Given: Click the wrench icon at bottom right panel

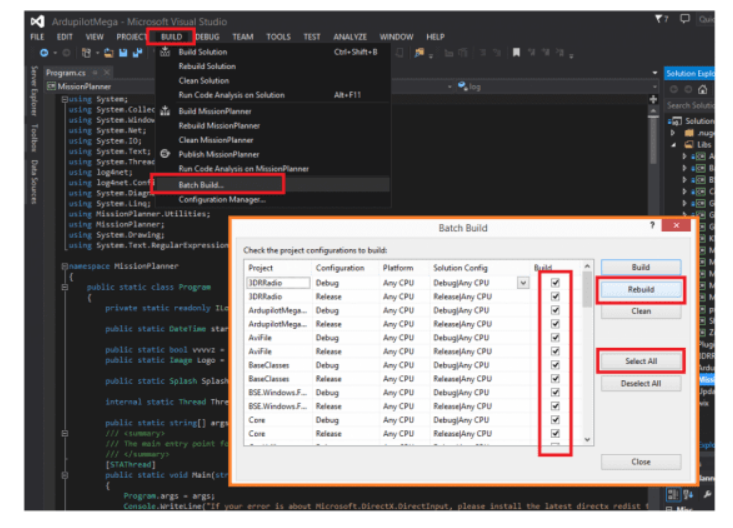Looking at the screenshot, I should pyautogui.click(x=707, y=494).
